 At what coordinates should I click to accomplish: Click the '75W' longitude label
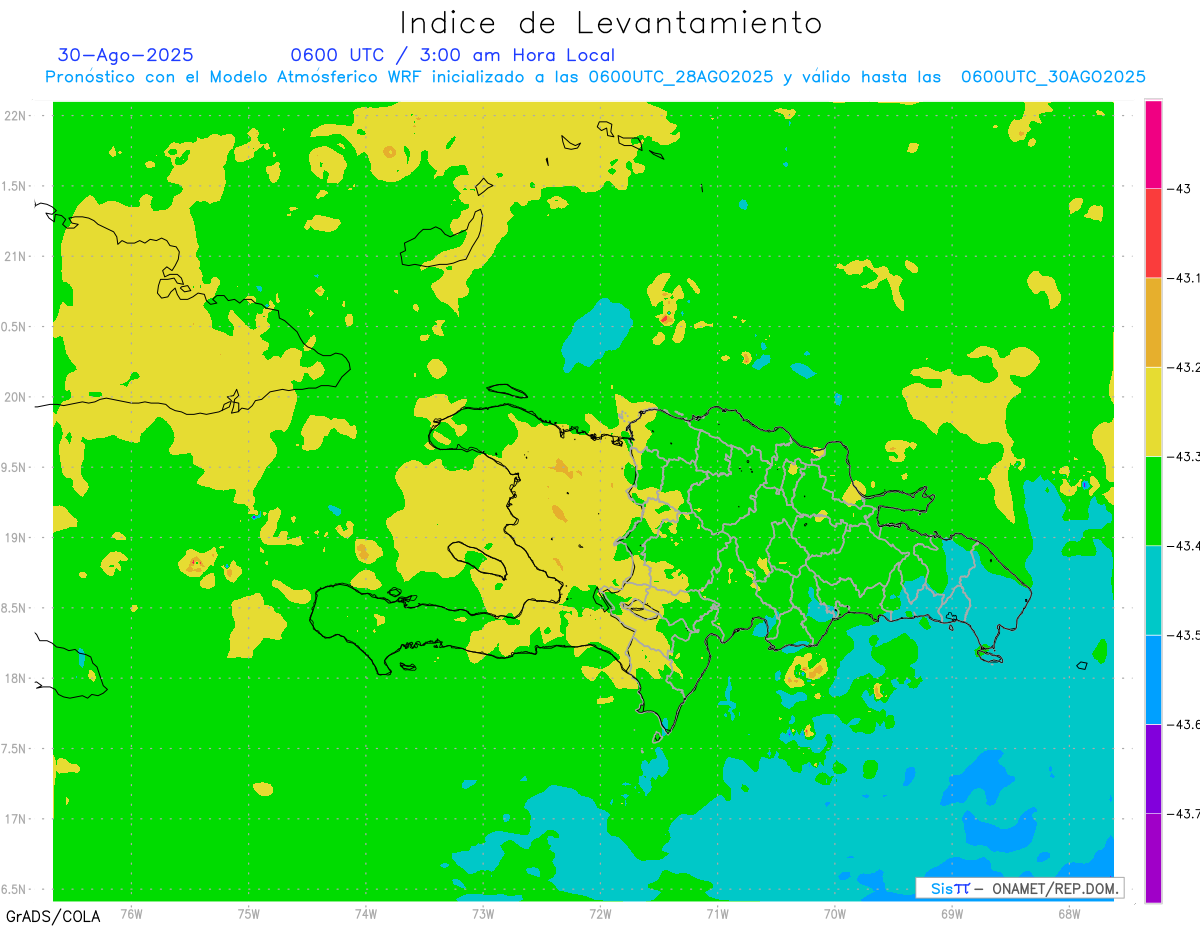249,913
